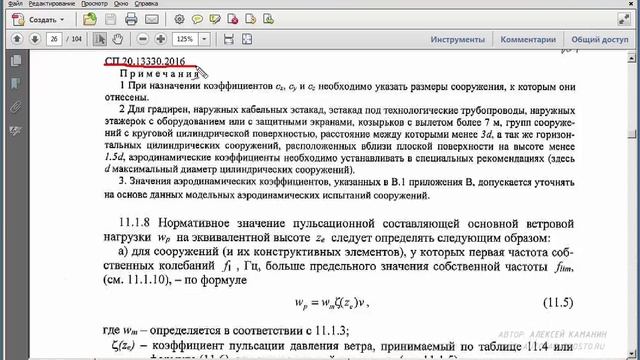This screenshot has height=360, width=640.
Task: Open the Комментарии pane
Action: (x=528, y=40)
